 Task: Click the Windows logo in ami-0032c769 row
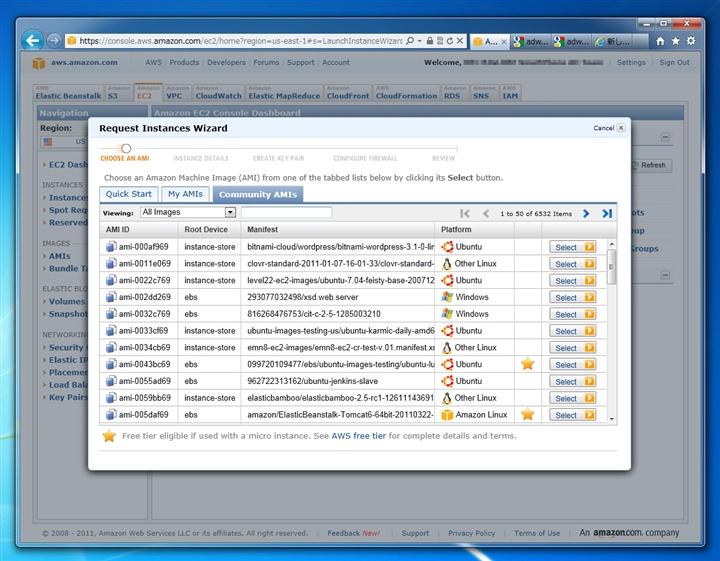[x=447, y=314]
